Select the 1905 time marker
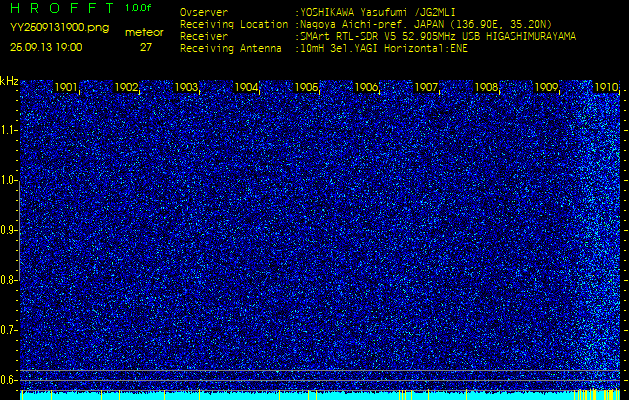Viewport: 629px width, 400px height. pos(307,88)
